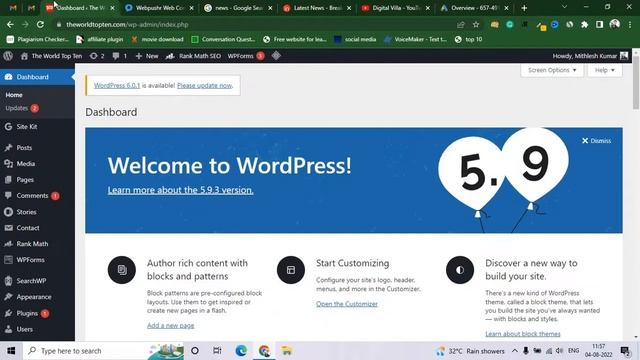Open the Howdy, Mithlesh Kumar profile menu
The image size is (640, 360).
590,56
